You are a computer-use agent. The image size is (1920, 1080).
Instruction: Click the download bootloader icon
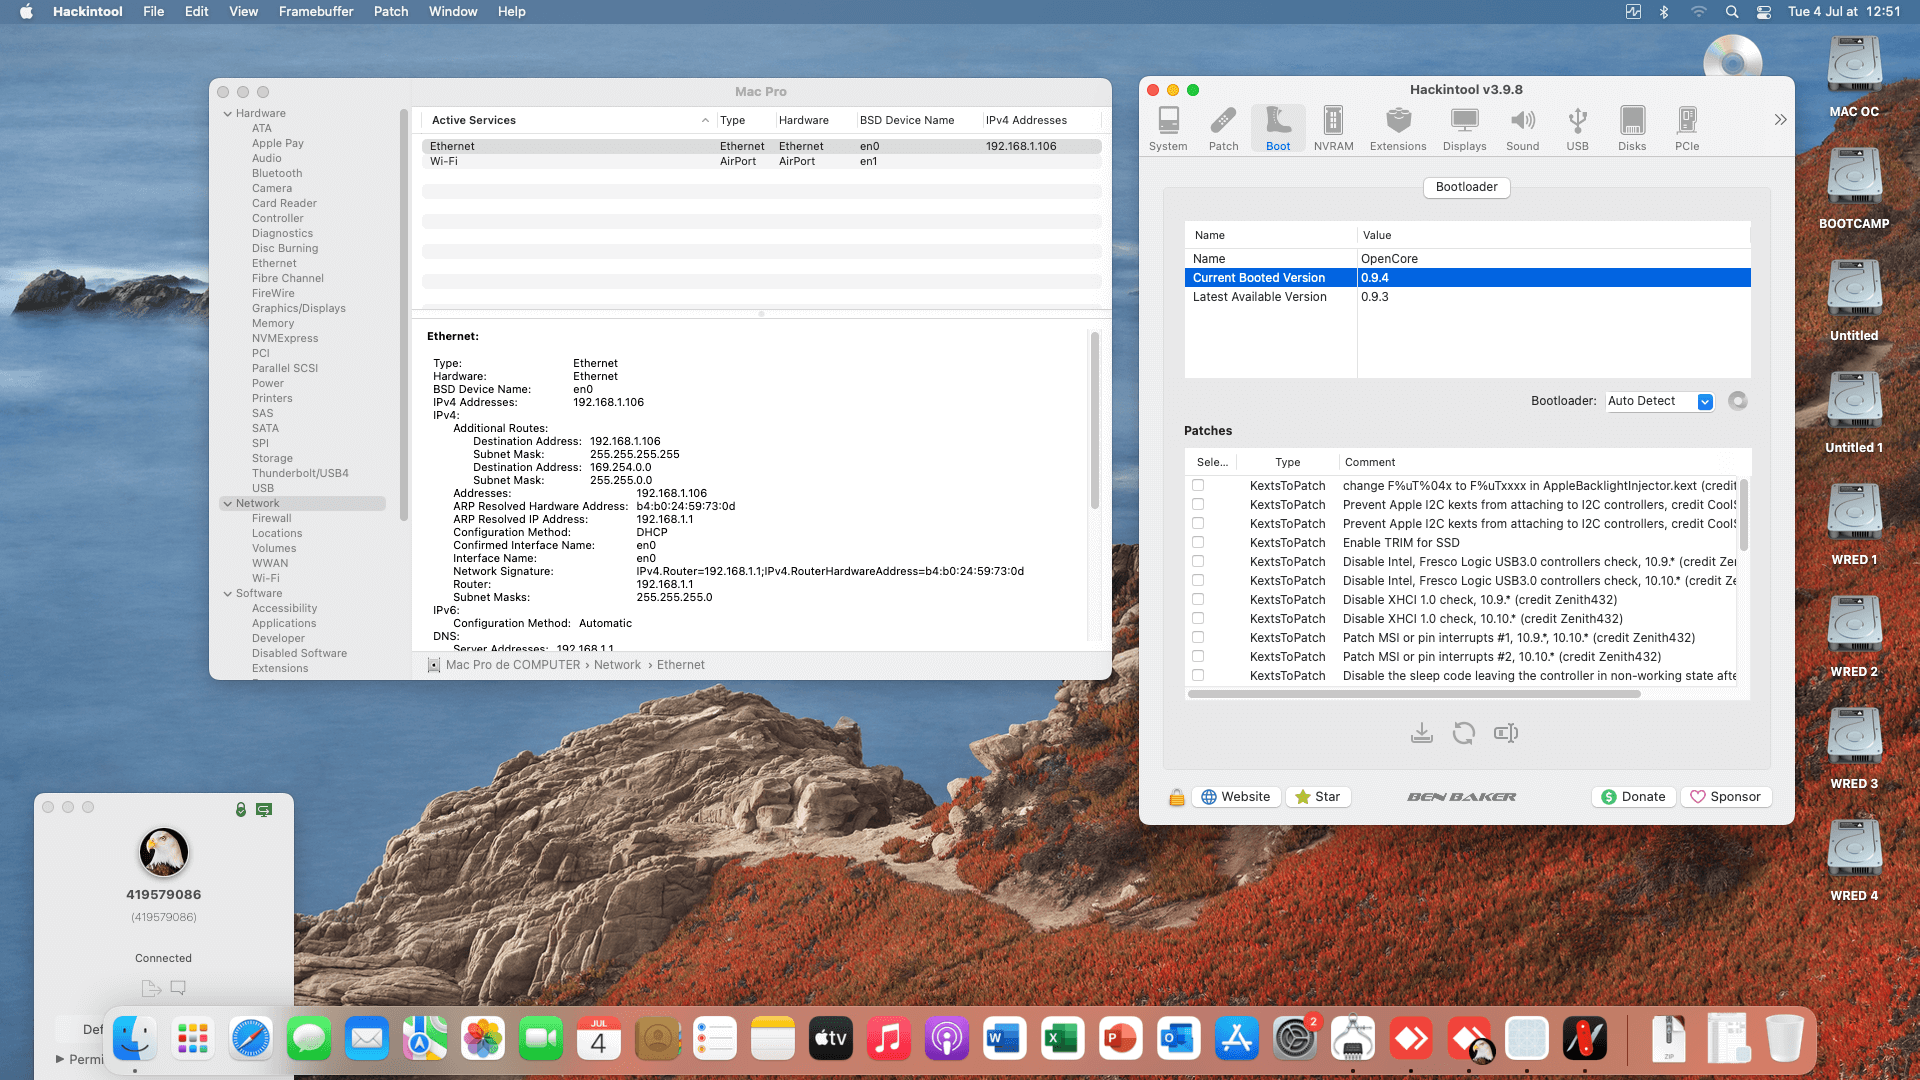(1421, 733)
